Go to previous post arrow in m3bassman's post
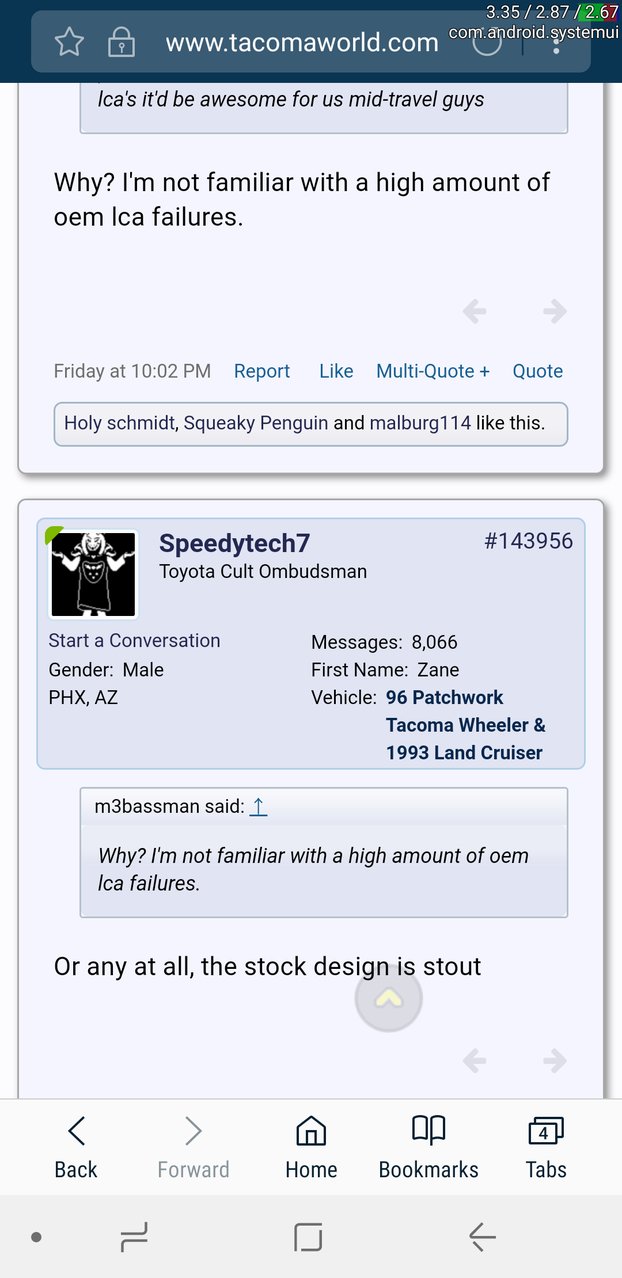This screenshot has height=1278, width=622. [475, 312]
